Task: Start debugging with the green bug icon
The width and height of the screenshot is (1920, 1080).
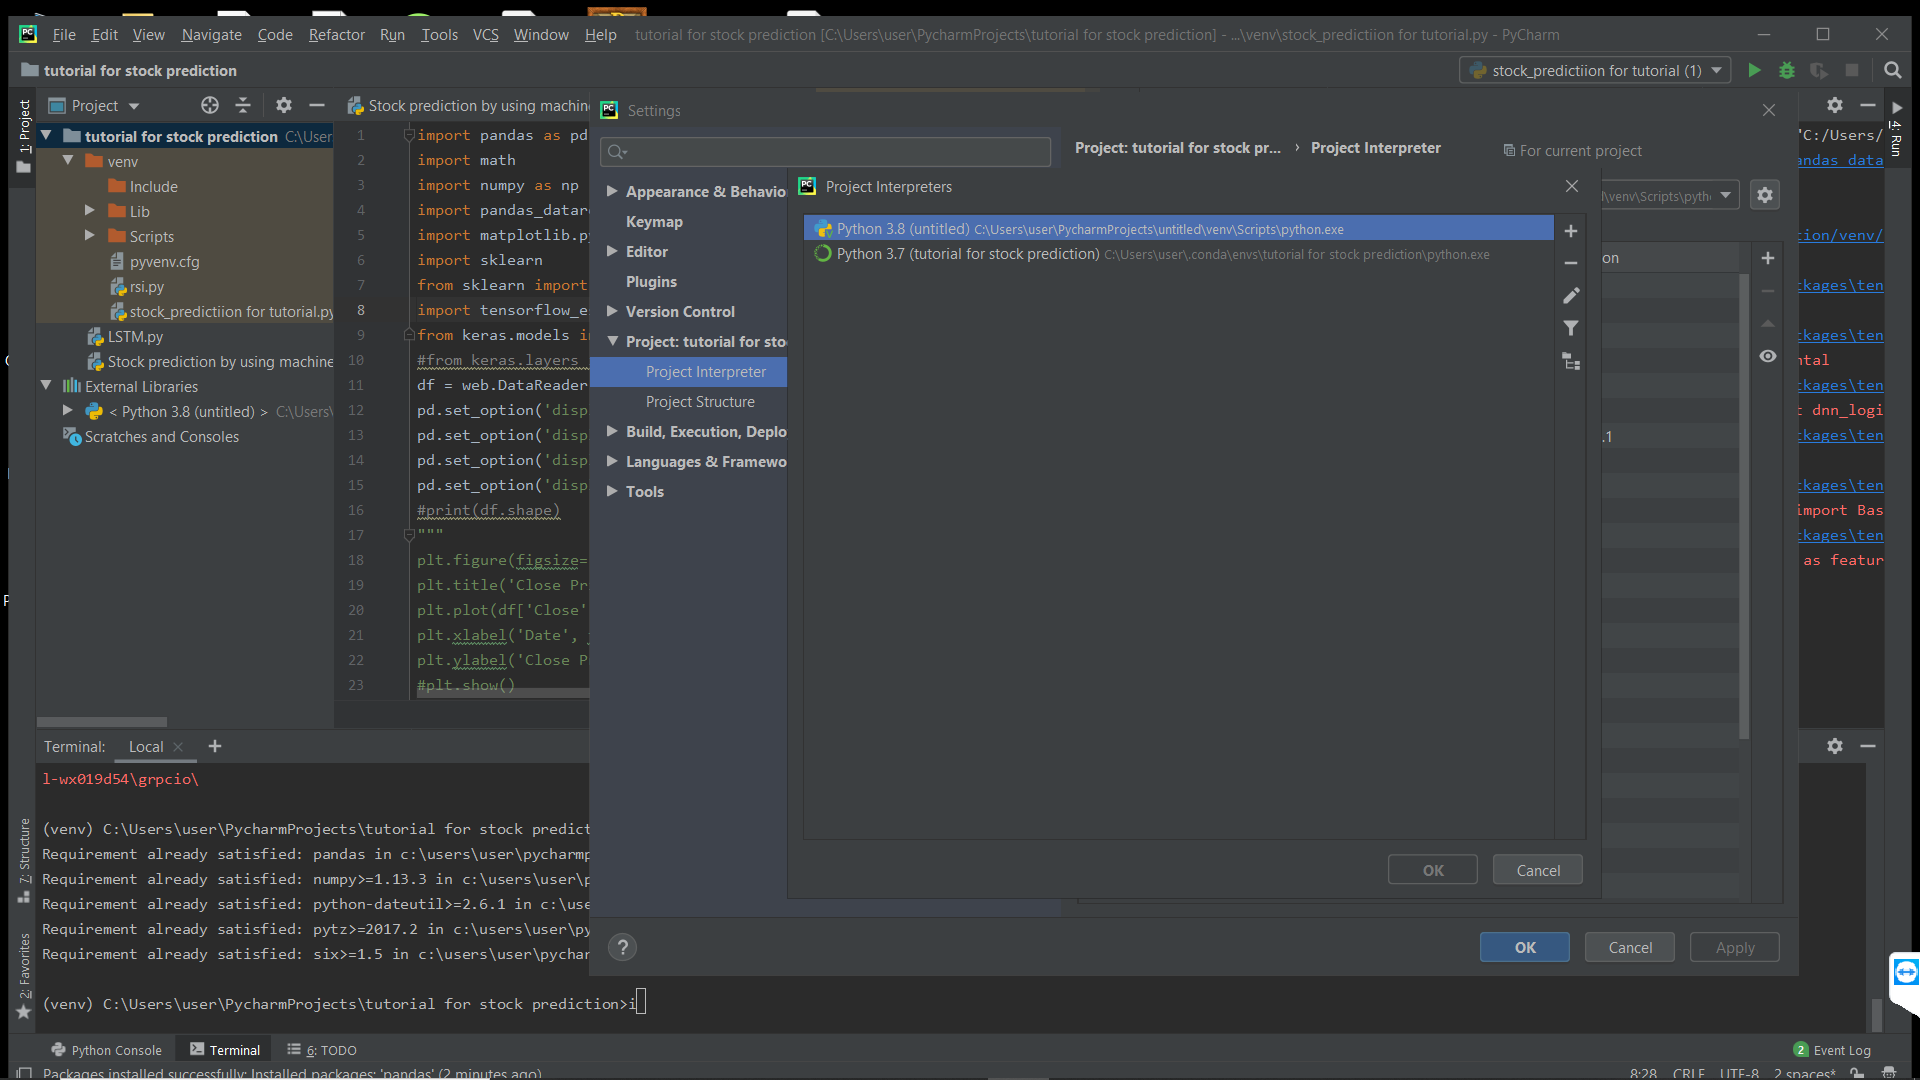Action: click(x=1787, y=71)
